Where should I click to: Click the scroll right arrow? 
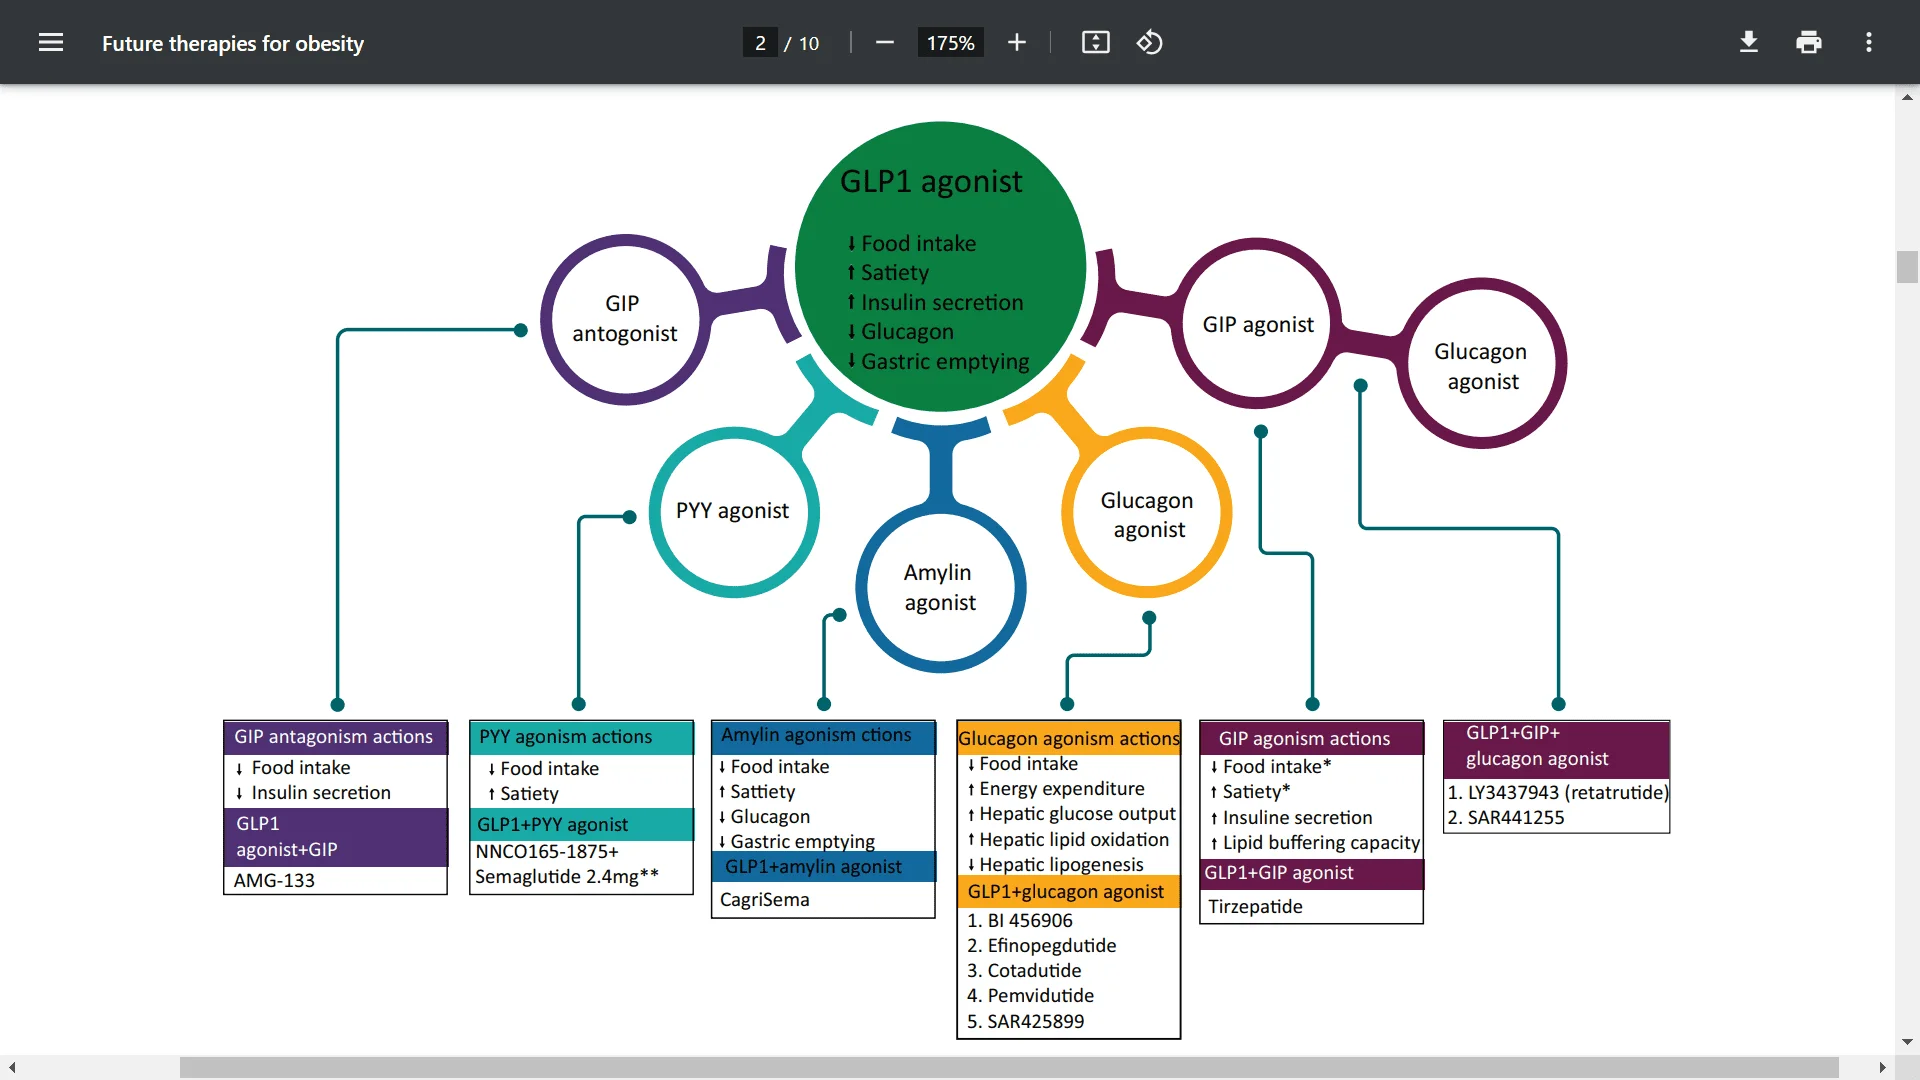click(1882, 1067)
